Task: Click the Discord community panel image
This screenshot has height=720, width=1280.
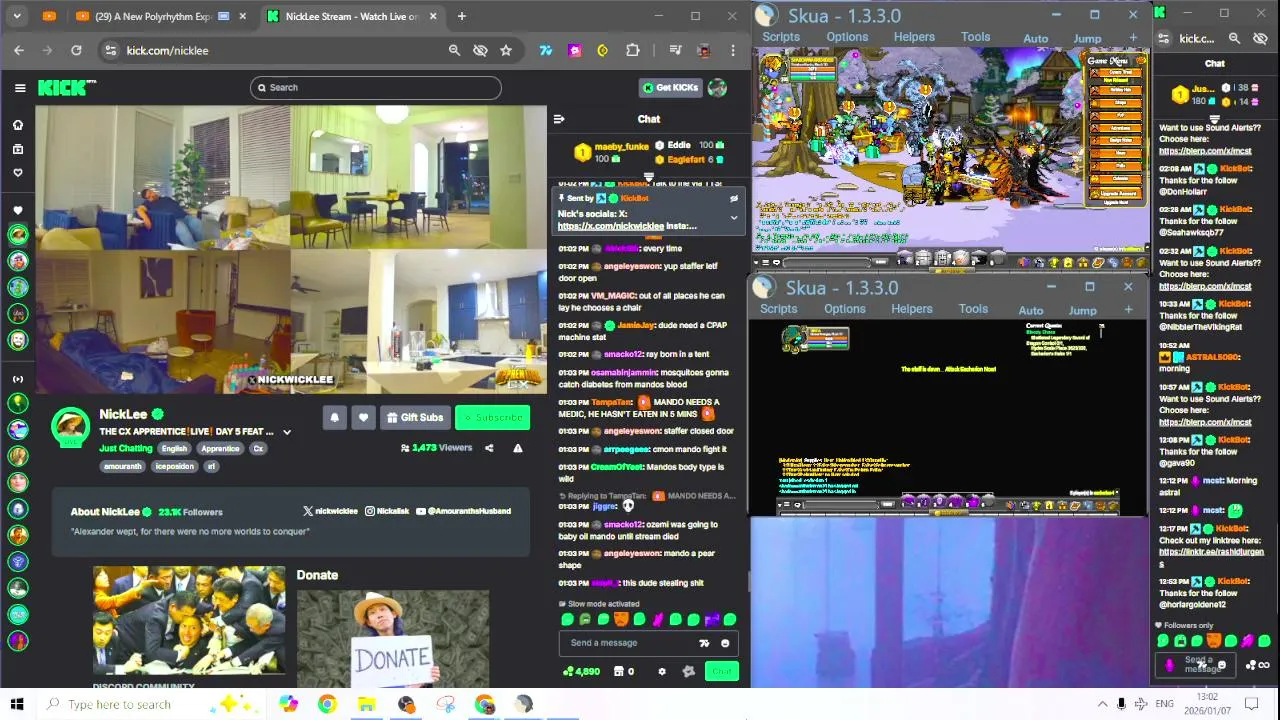Action: pyautogui.click(x=189, y=621)
